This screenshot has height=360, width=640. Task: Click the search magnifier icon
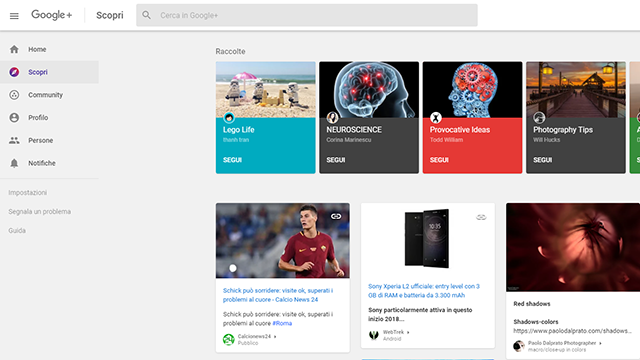click(147, 15)
